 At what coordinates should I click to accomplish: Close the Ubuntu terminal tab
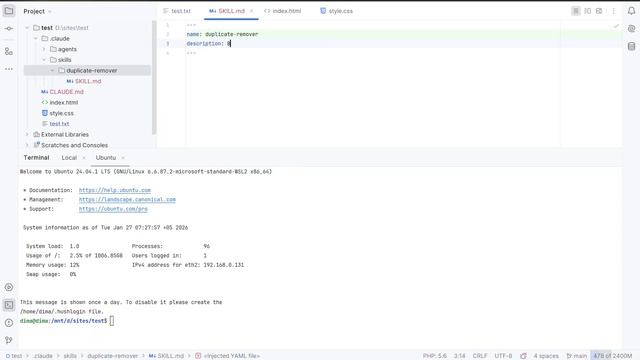tap(123, 158)
